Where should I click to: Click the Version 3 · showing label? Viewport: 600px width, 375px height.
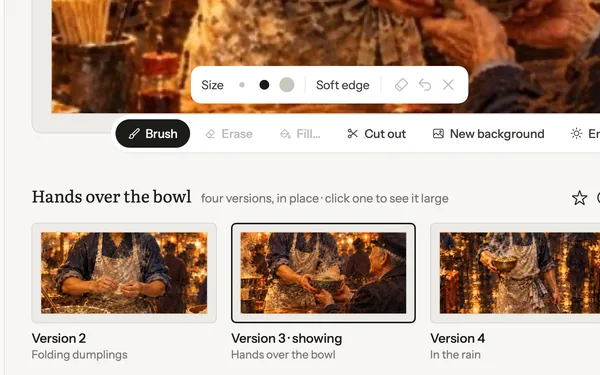pos(287,338)
